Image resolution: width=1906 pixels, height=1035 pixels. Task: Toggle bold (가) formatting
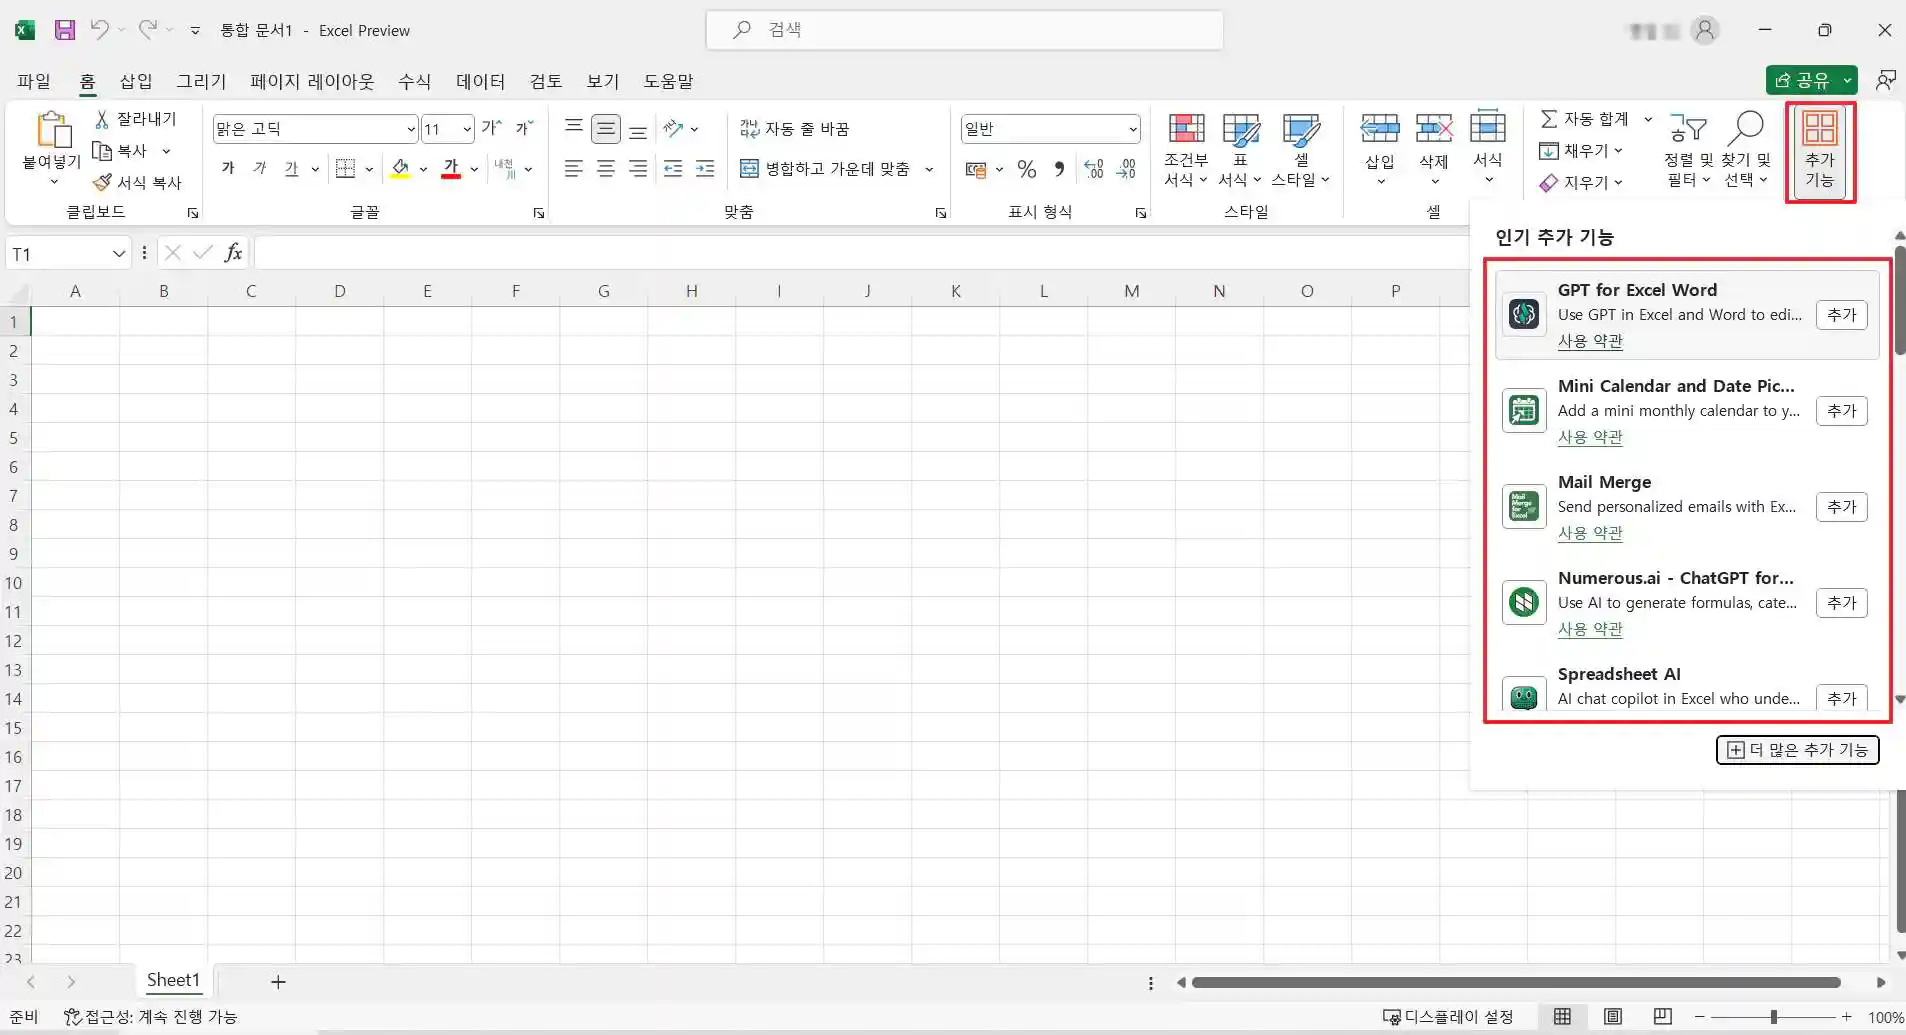pos(228,169)
